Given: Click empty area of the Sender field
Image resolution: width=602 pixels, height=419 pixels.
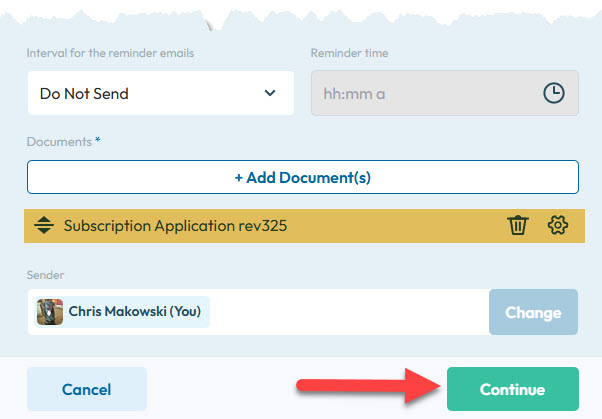Looking at the screenshot, I should (350, 312).
